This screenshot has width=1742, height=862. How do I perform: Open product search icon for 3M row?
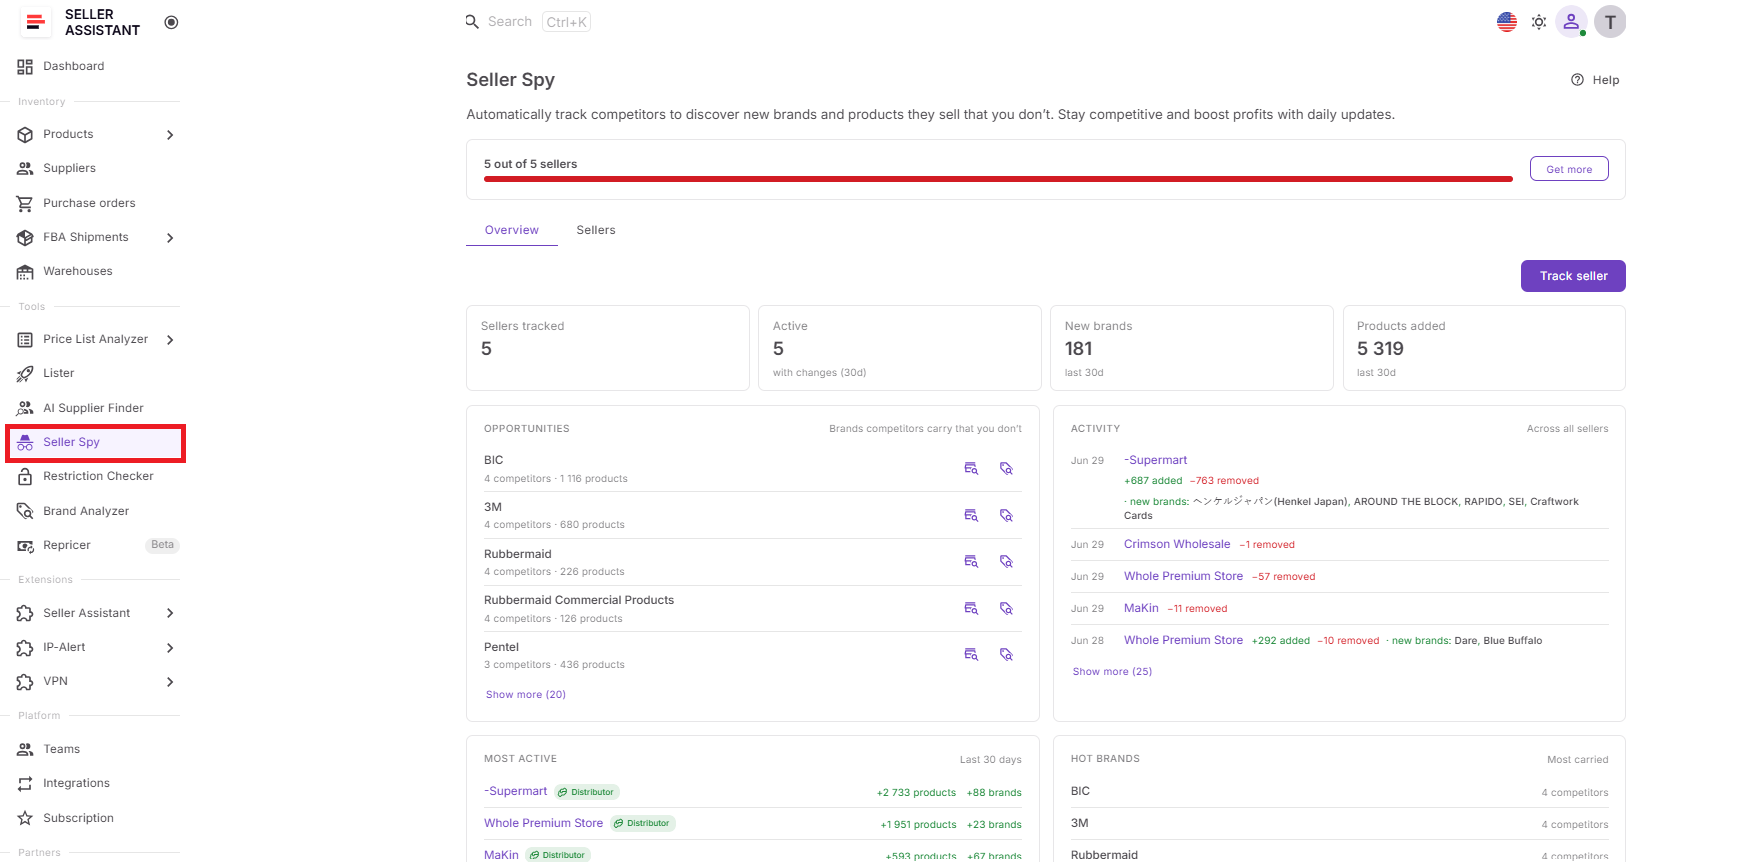(x=971, y=515)
